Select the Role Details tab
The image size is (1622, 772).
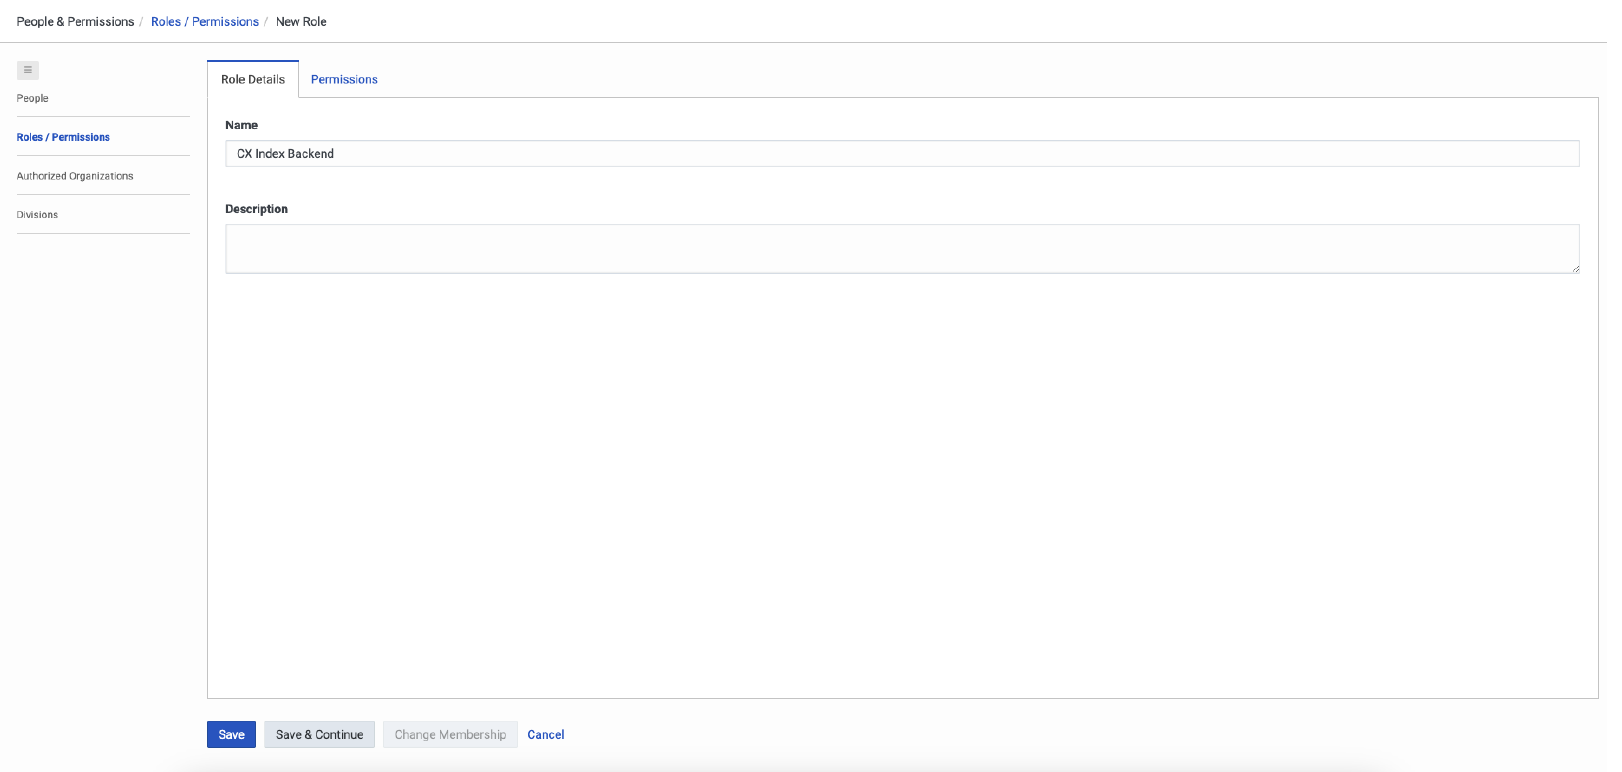click(253, 79)
